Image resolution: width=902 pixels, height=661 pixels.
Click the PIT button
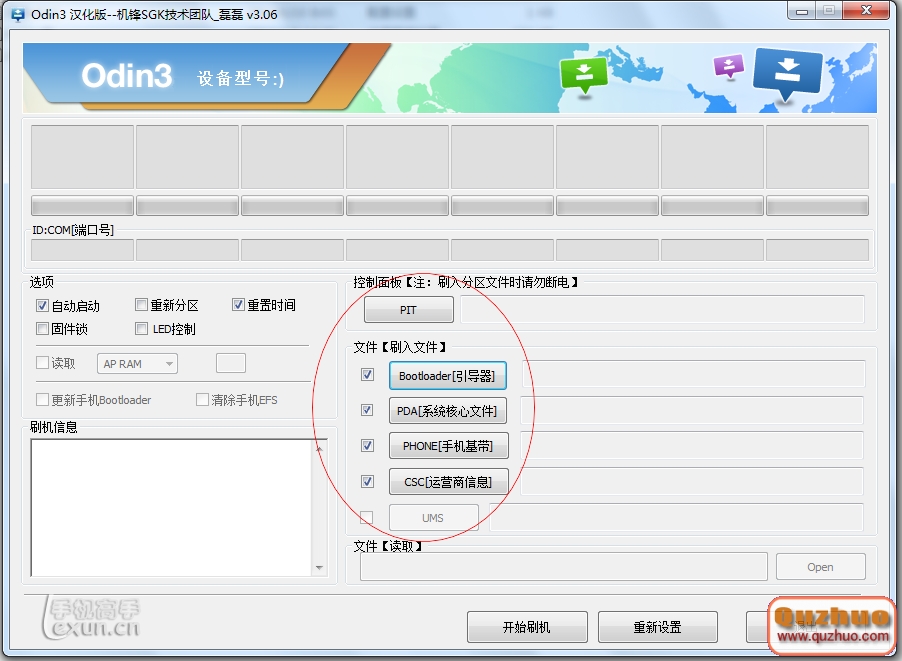point(408,310)
